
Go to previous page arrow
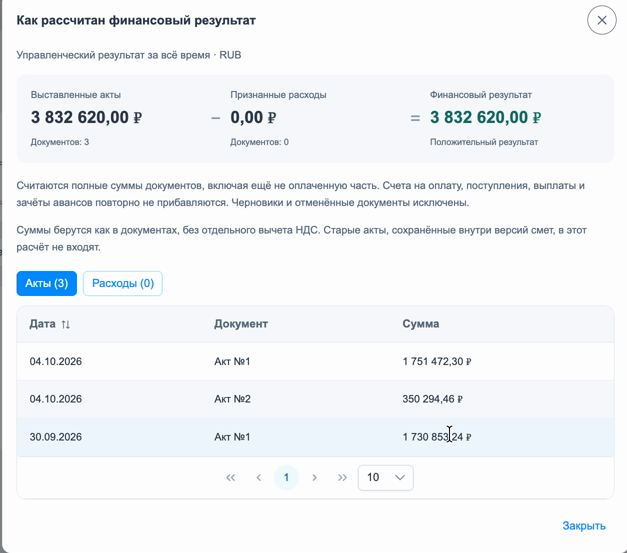point(258,477)
